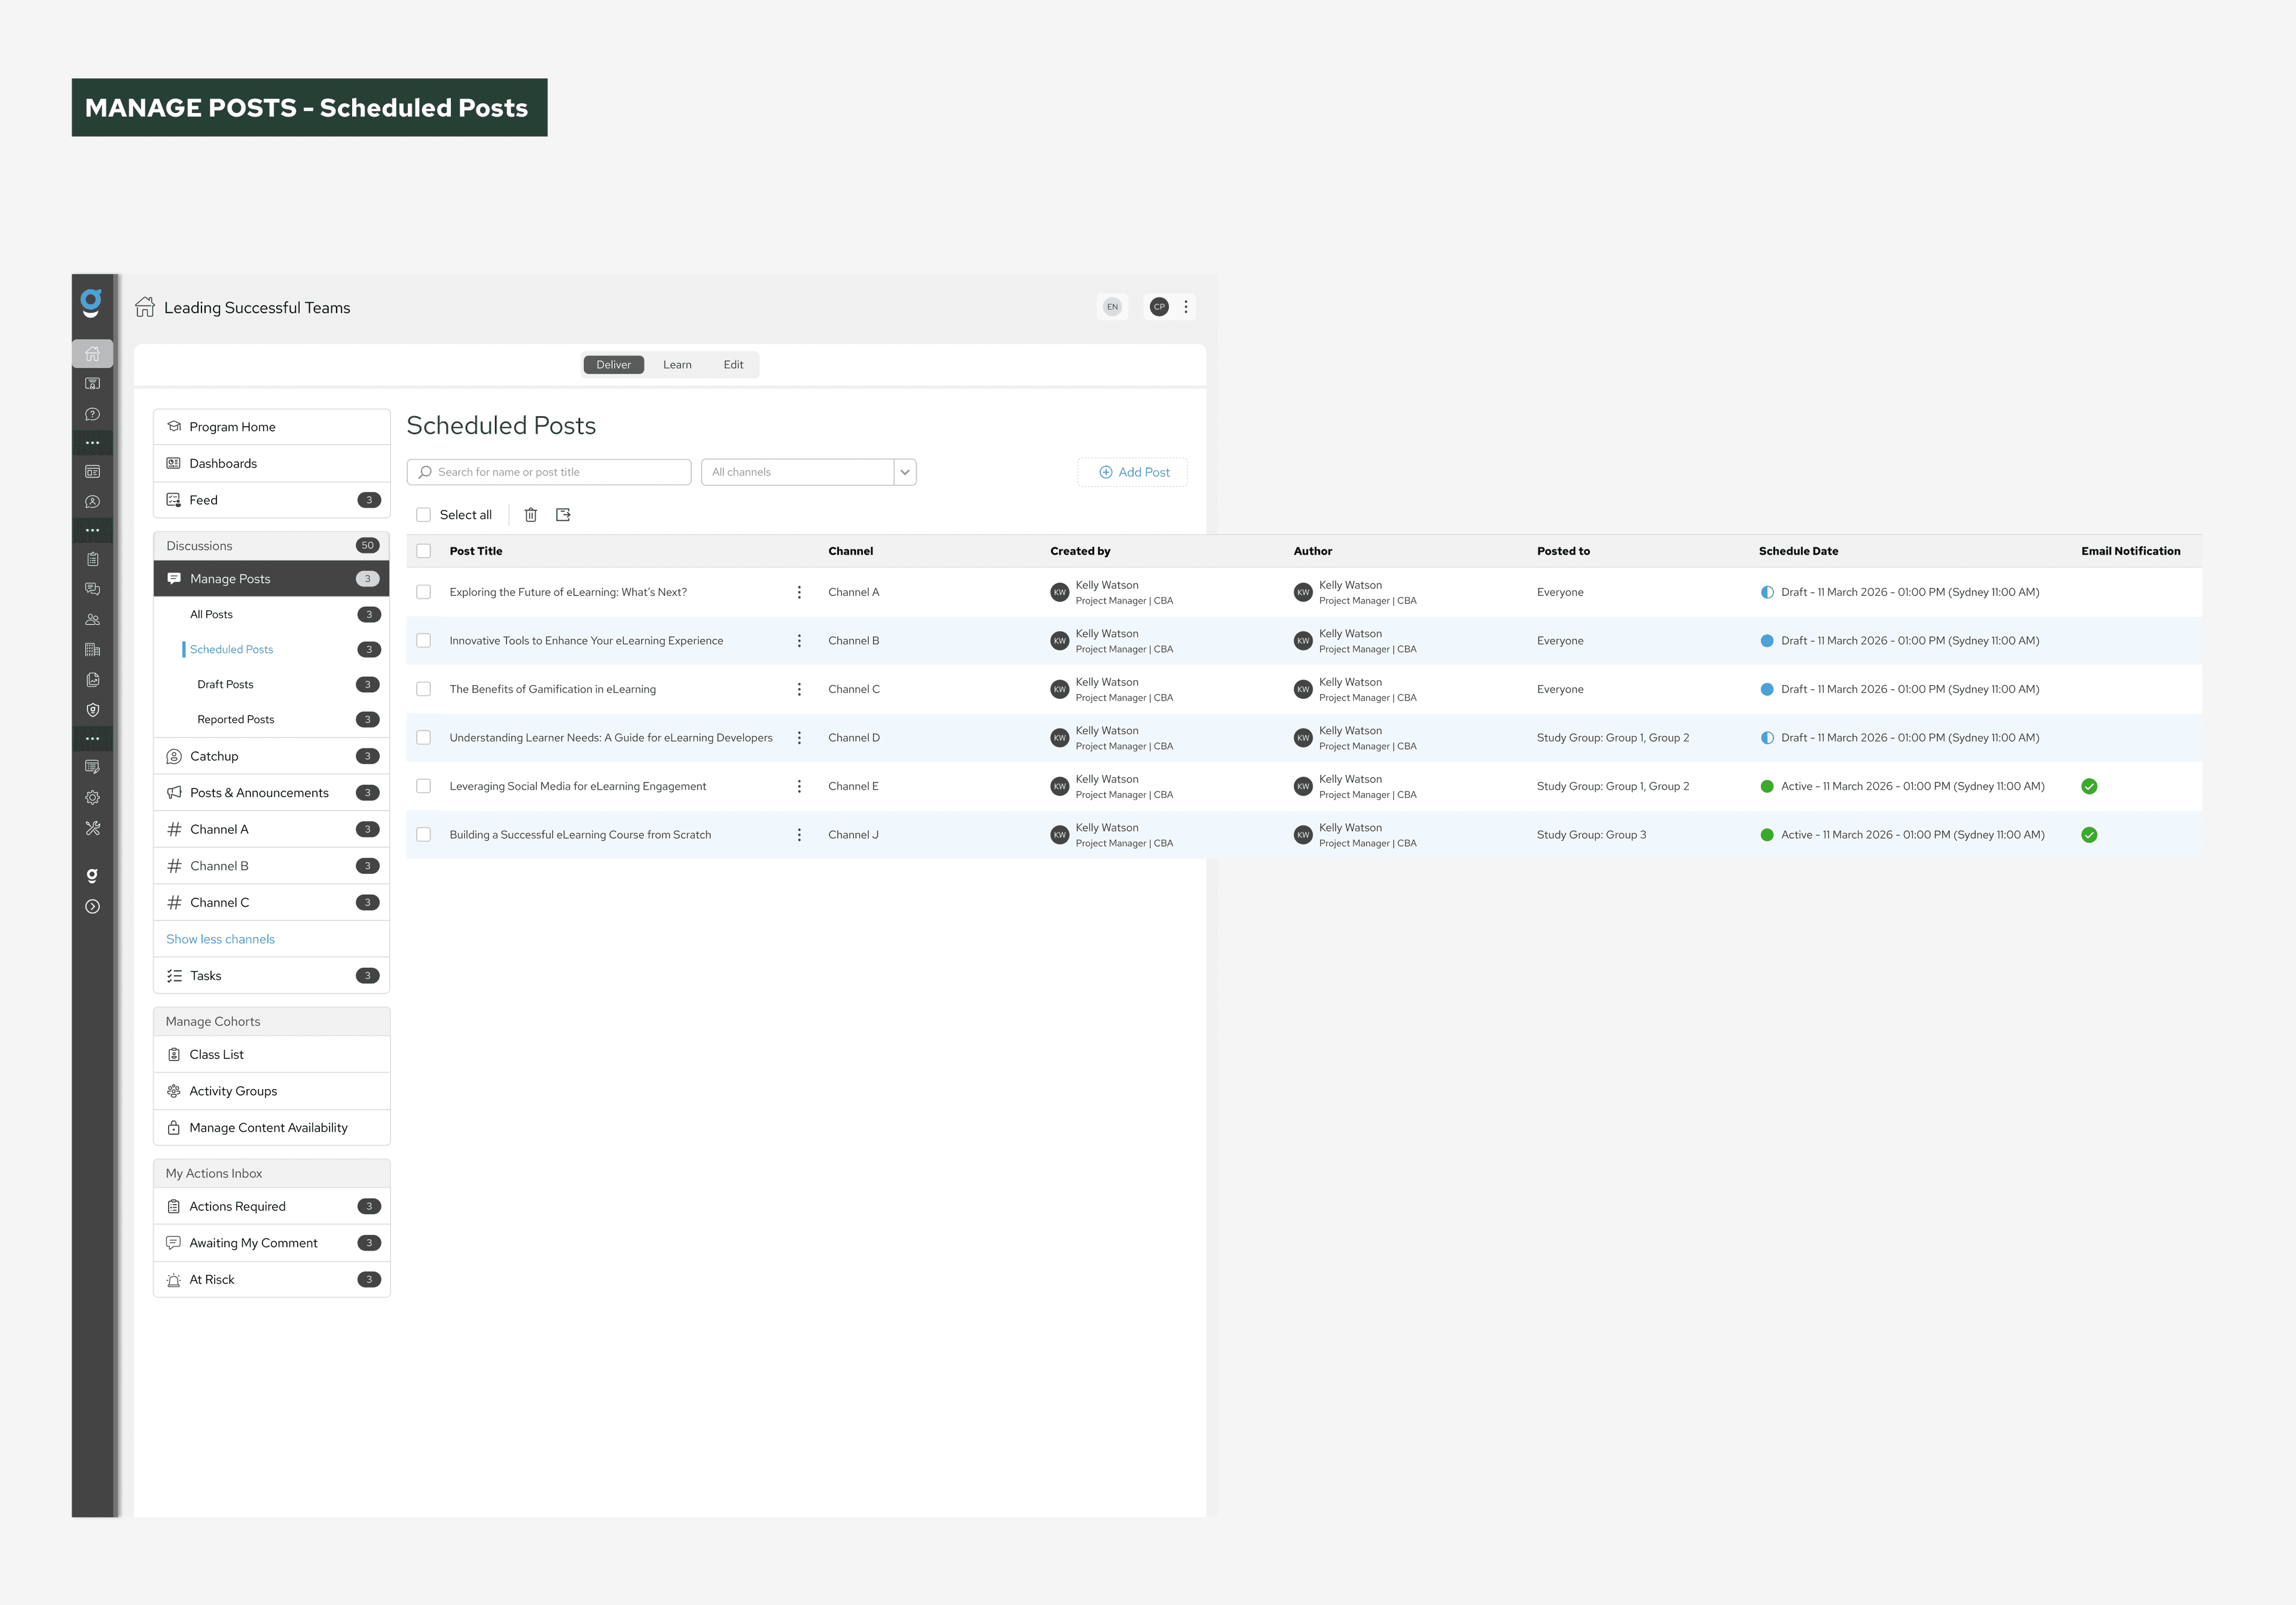Click the export icon beside the trash

pyautogui.click(x=563, y=515)
